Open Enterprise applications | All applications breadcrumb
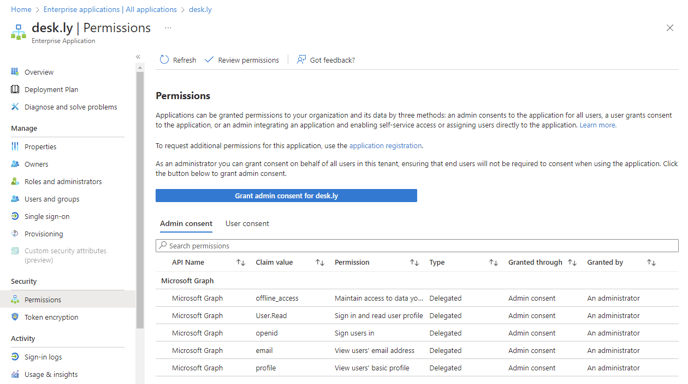 point(110,9)
